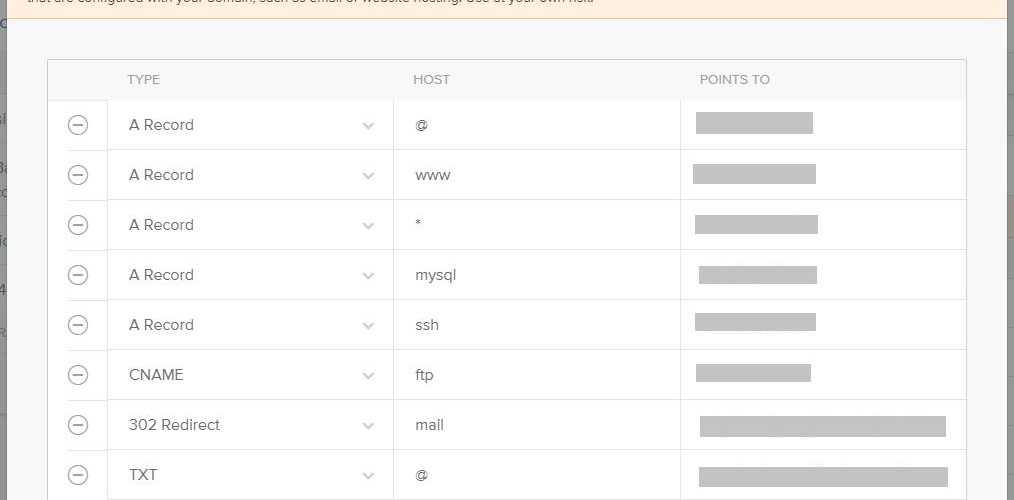Edit Points To value for mail redirect
Screen dimensions: 1014x500
point(823,425)
